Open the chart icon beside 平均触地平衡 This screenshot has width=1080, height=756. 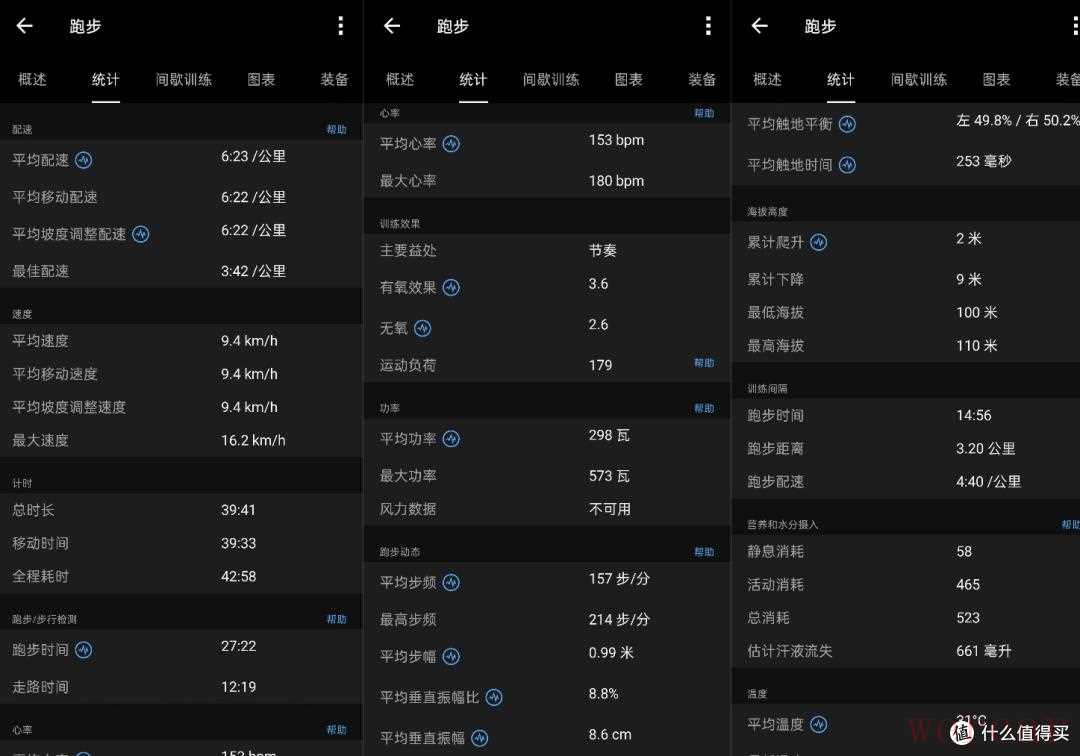(x=847, y=125)
